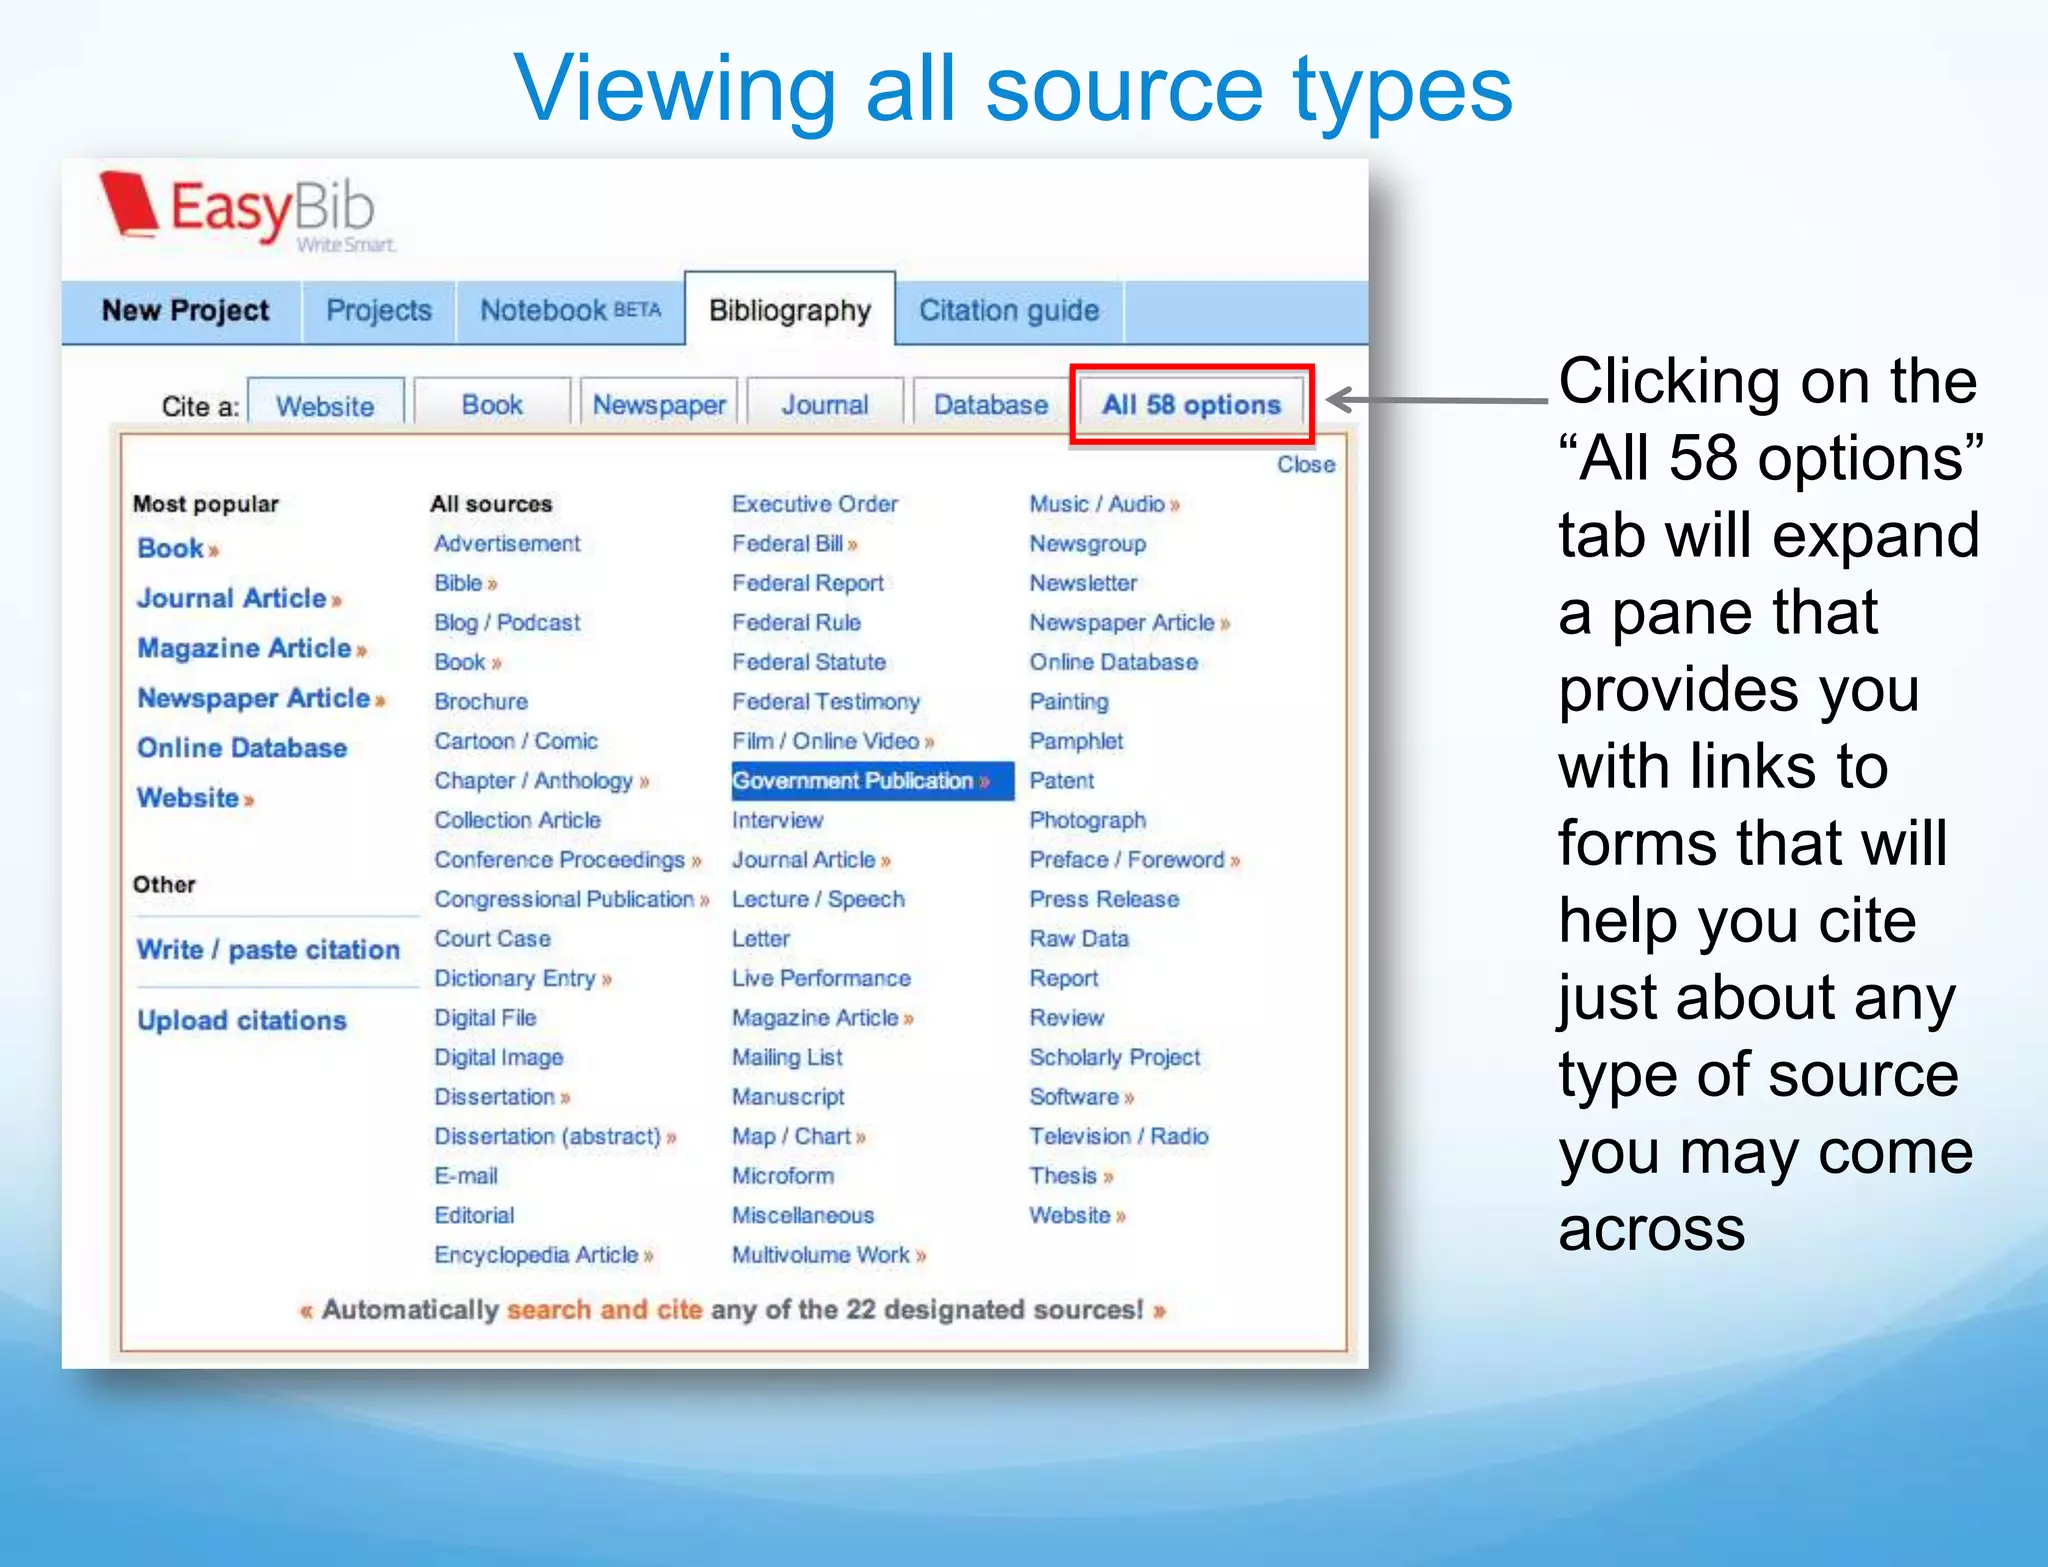Select Journal Article under Most popular

[x=232, y=598]
